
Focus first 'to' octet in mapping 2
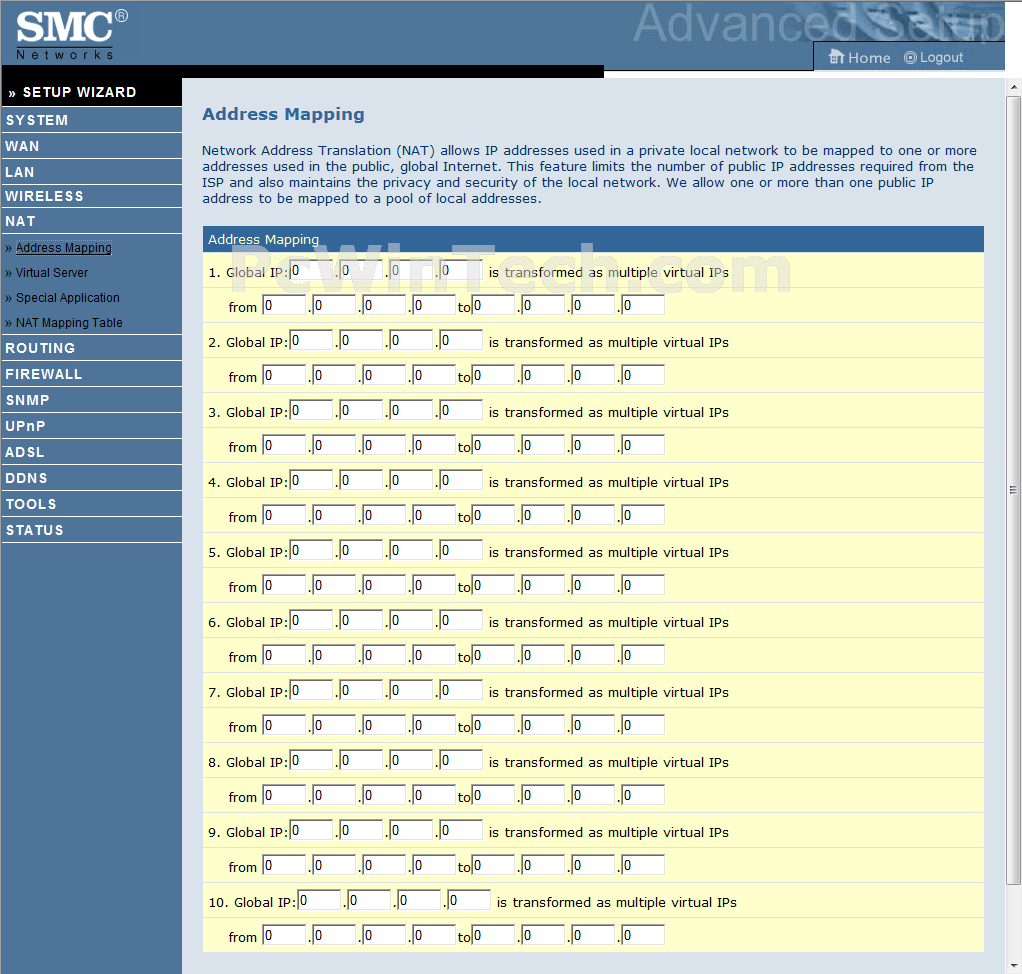[x=493, y=375]
